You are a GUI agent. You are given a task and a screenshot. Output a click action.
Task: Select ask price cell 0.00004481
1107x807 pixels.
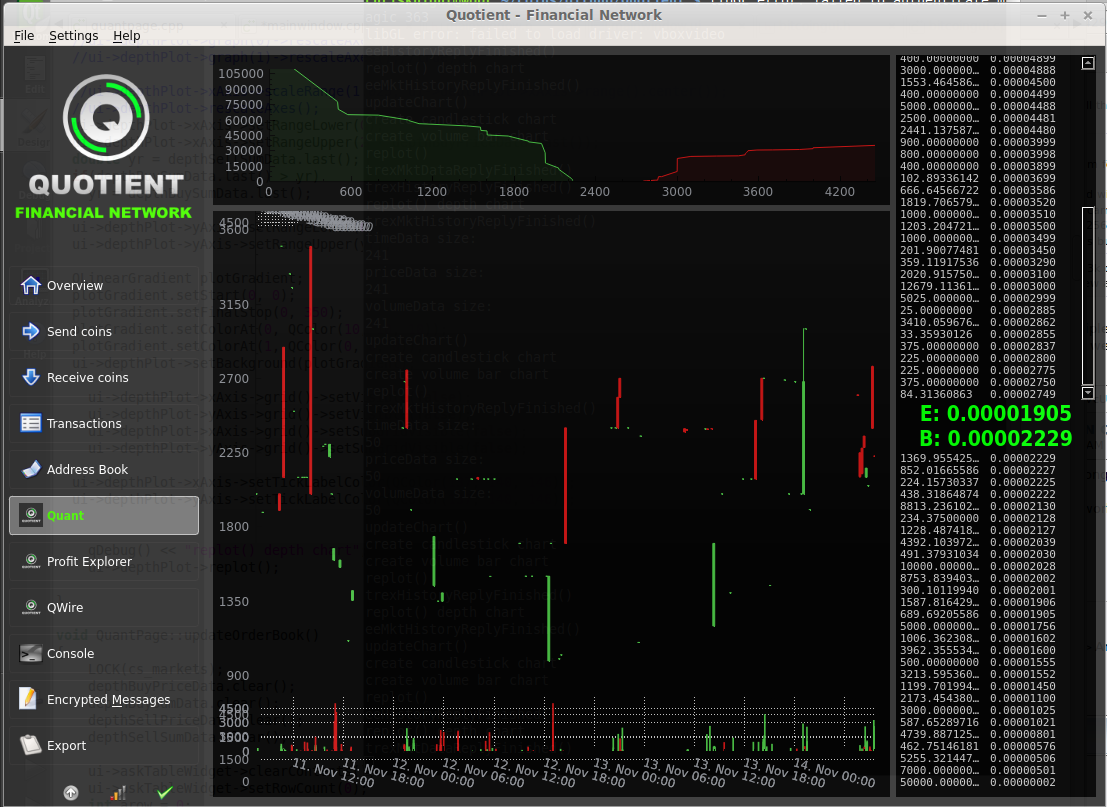[x=1022, y=118]
